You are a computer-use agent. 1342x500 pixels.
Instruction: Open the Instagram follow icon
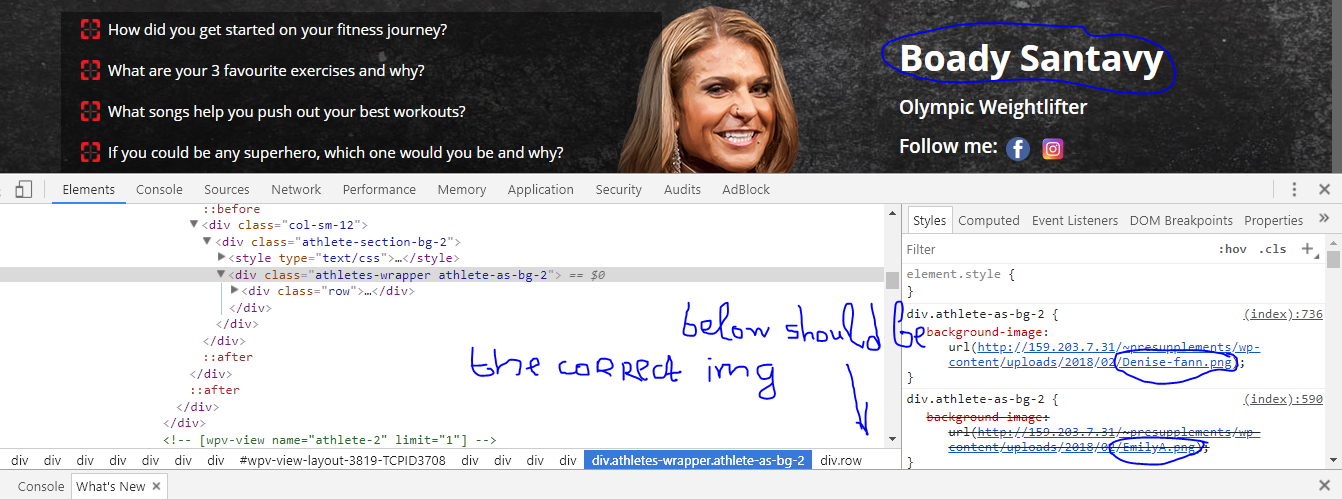coord(1052,149)
